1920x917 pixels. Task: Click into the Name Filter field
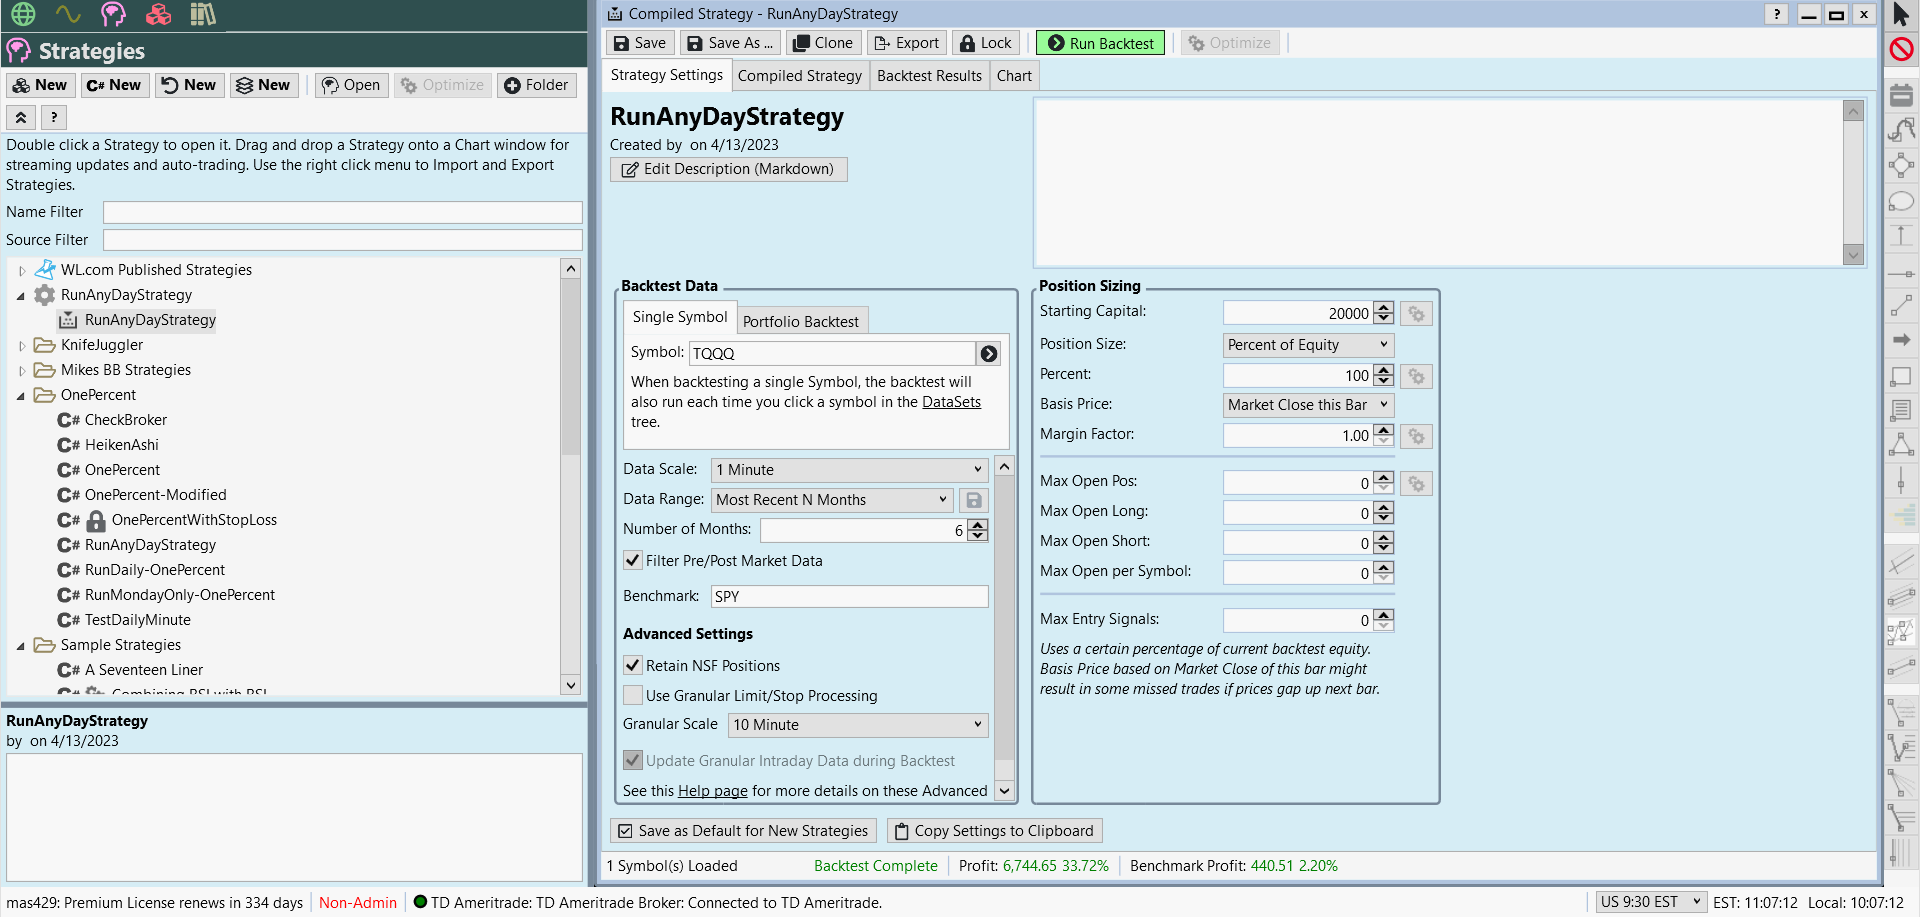tap(342, 212)
